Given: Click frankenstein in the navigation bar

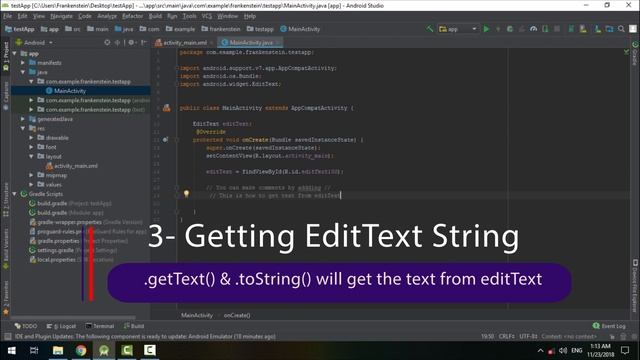Looking at the screenshot, I should click(x=221, y=29).
